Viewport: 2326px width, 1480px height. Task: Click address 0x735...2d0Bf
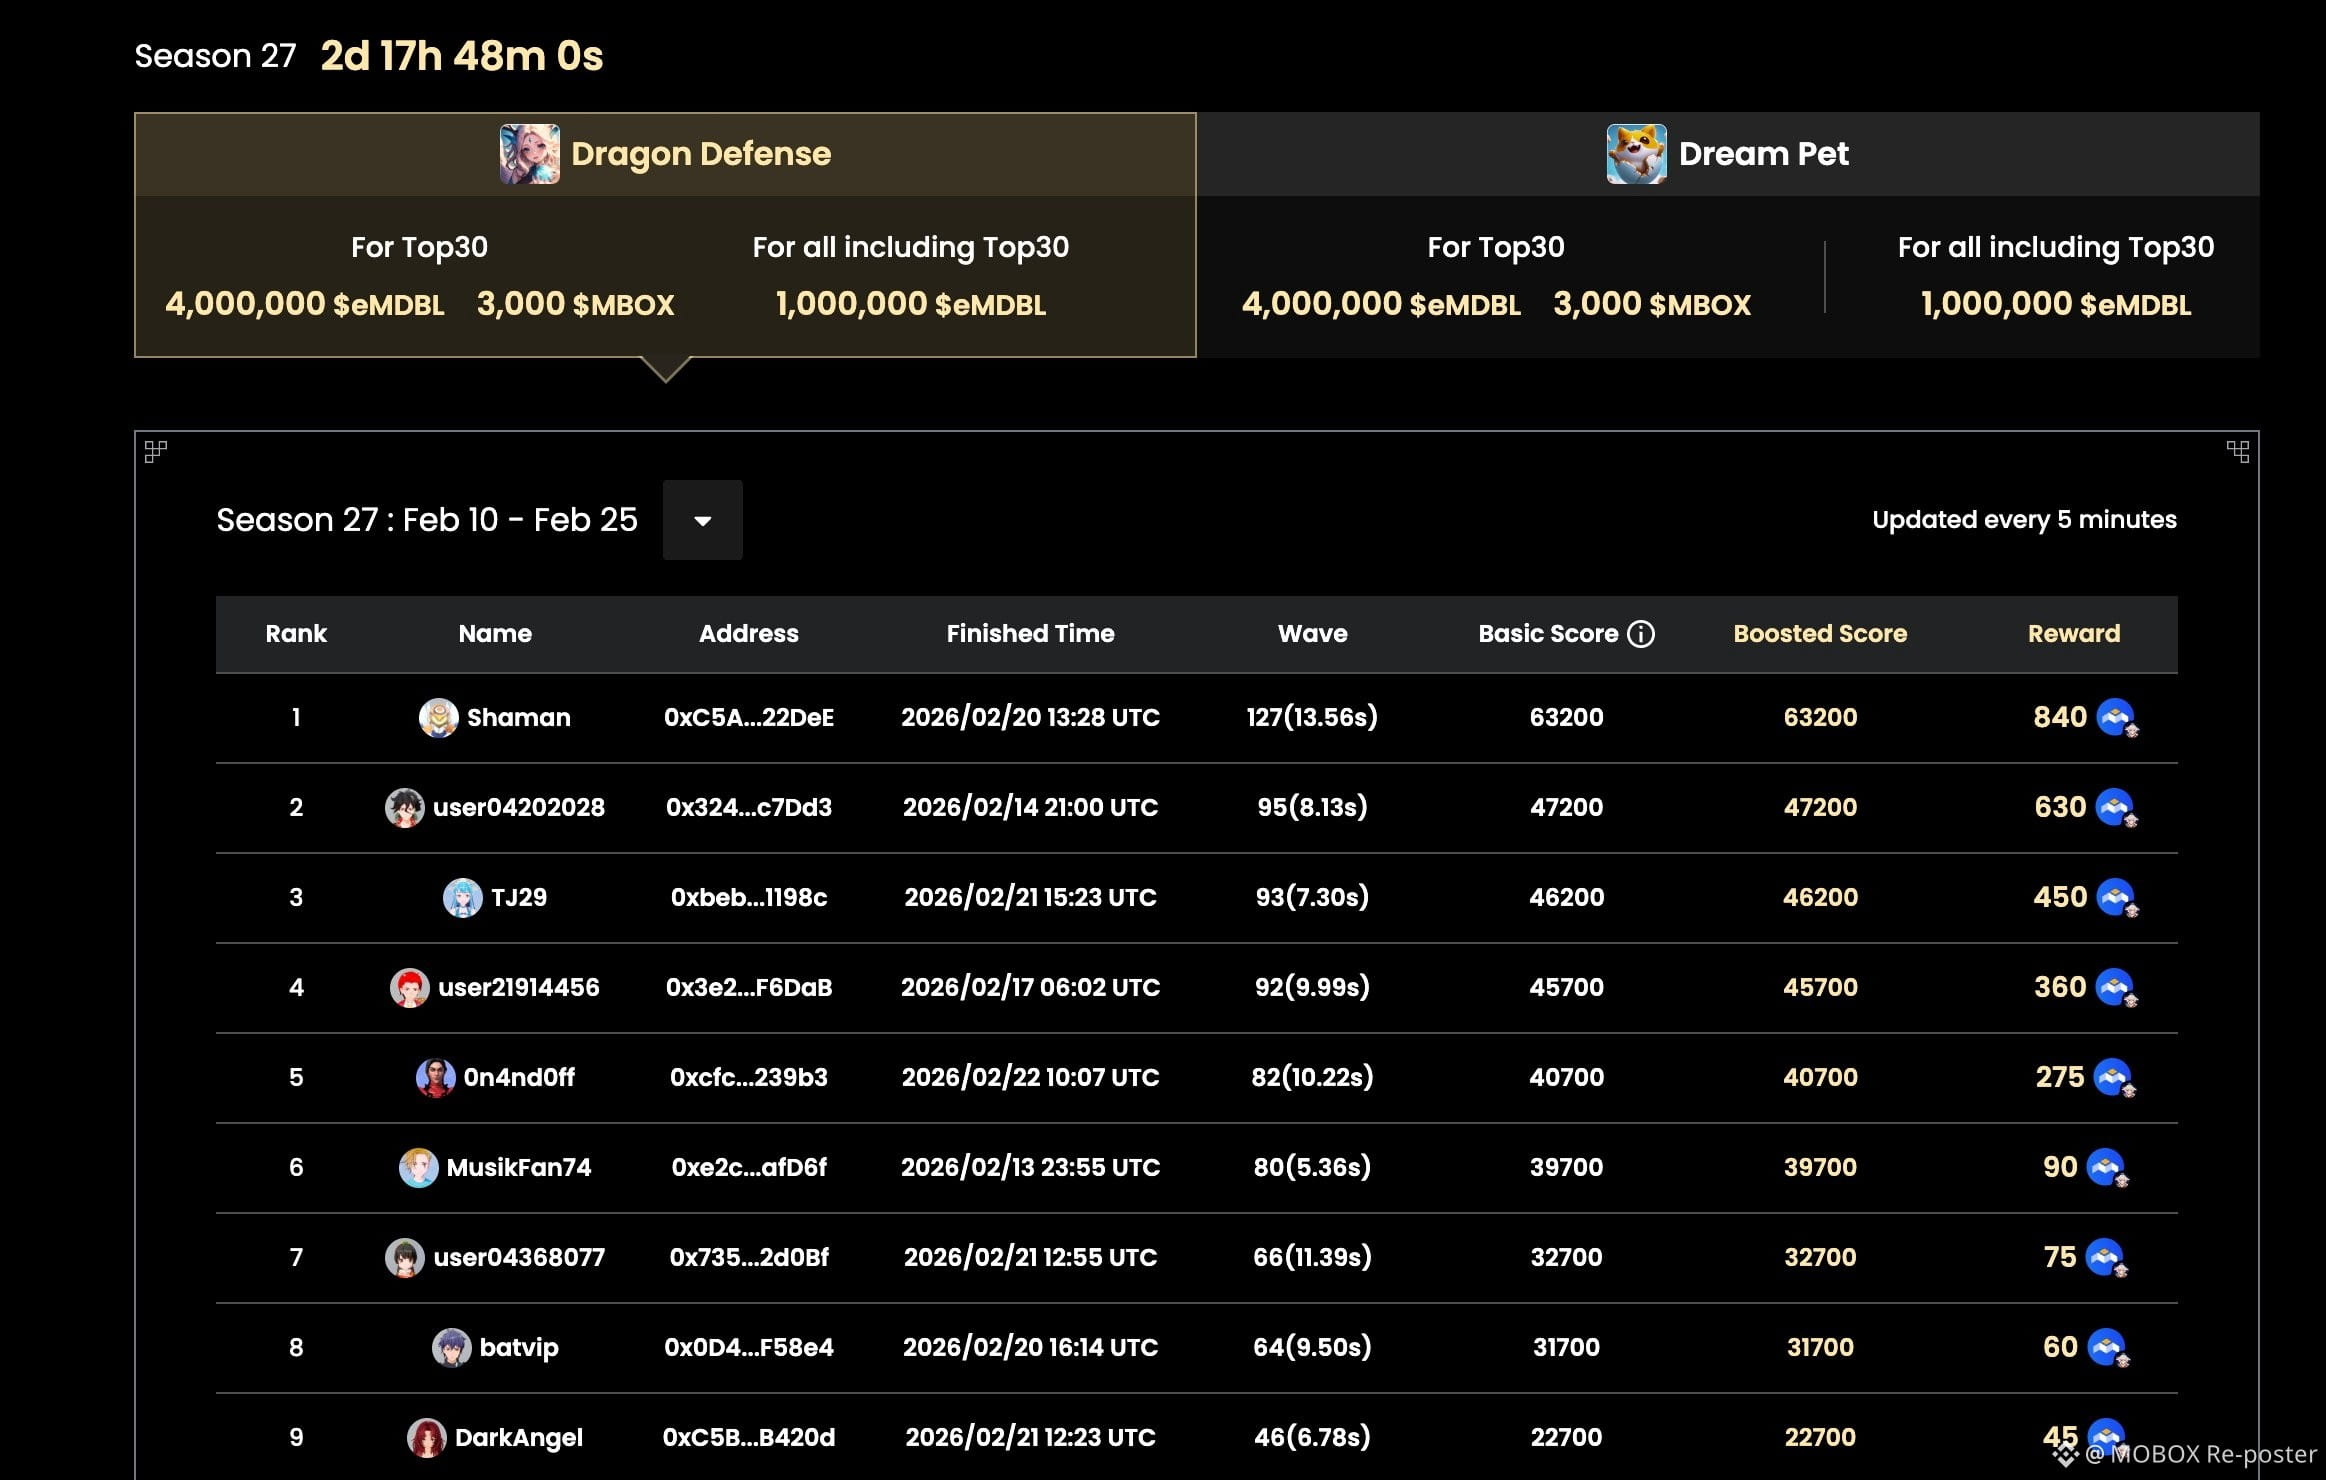point(749,1257)
